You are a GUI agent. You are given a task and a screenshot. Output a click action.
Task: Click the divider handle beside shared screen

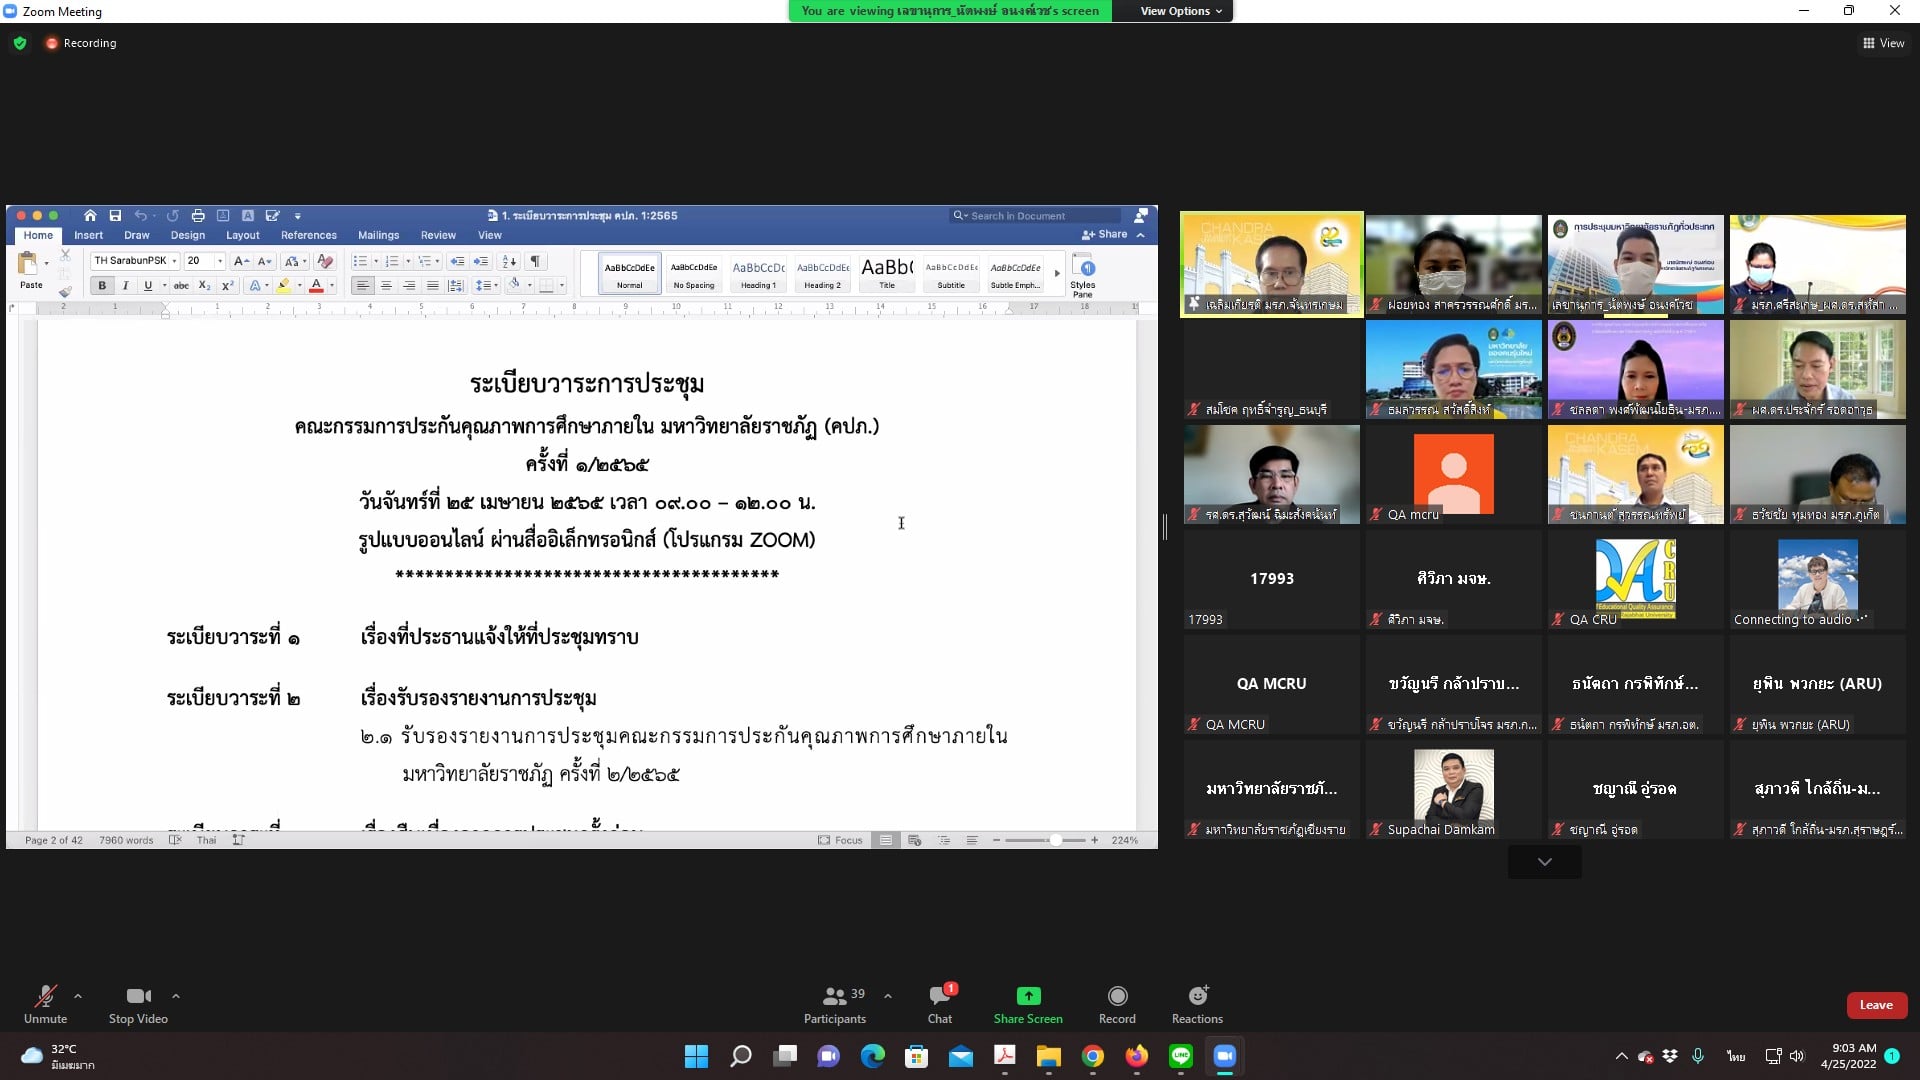pyautogui.click(x=1165, y=527)
